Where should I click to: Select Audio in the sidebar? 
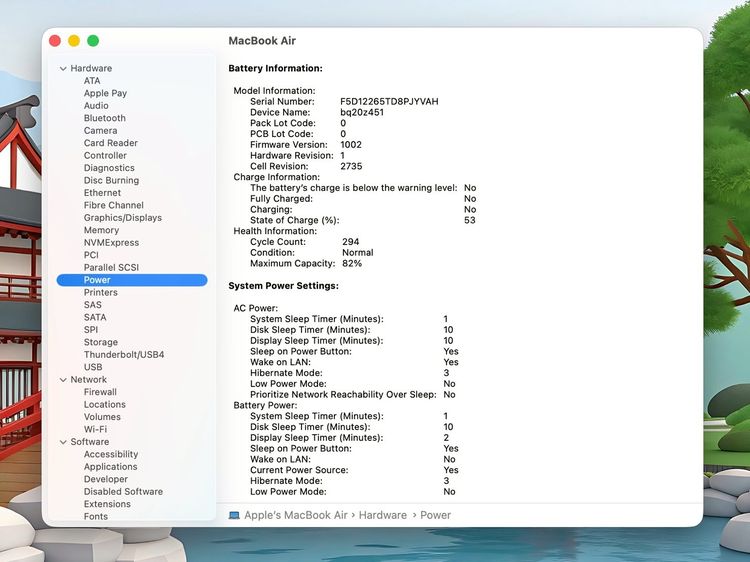pyautogui.click(x=96, y=106)
